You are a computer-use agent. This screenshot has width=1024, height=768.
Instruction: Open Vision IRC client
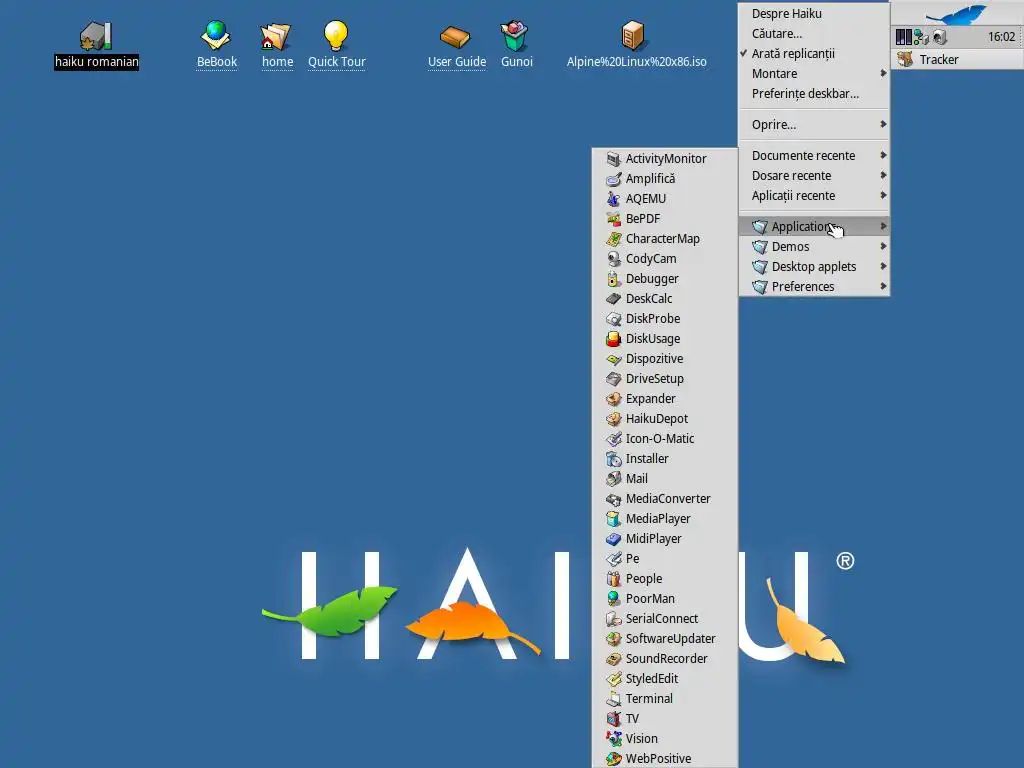(665, 739)
